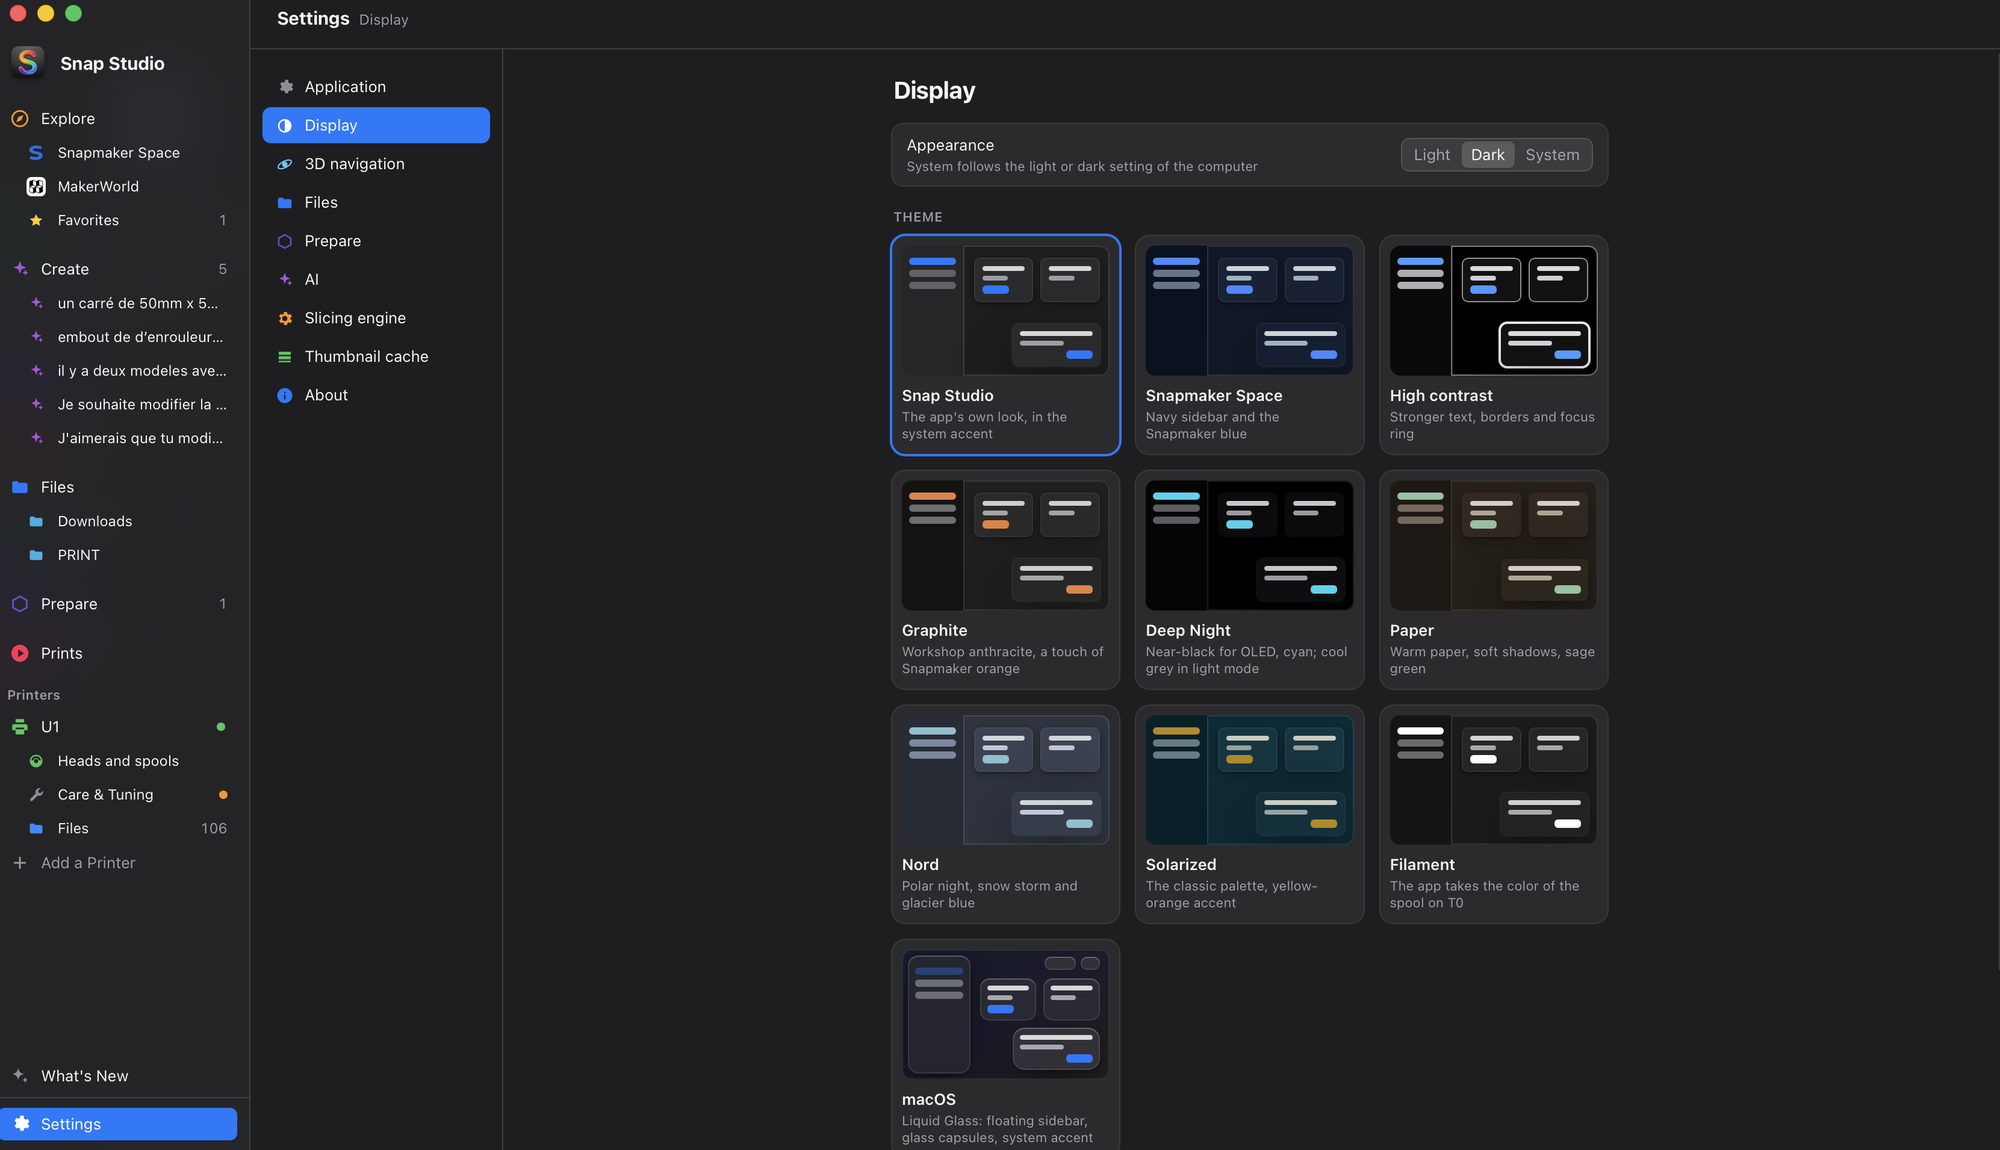Click the Explore compass icon
Screen dimensions: 2000x1150
point(19,118)
